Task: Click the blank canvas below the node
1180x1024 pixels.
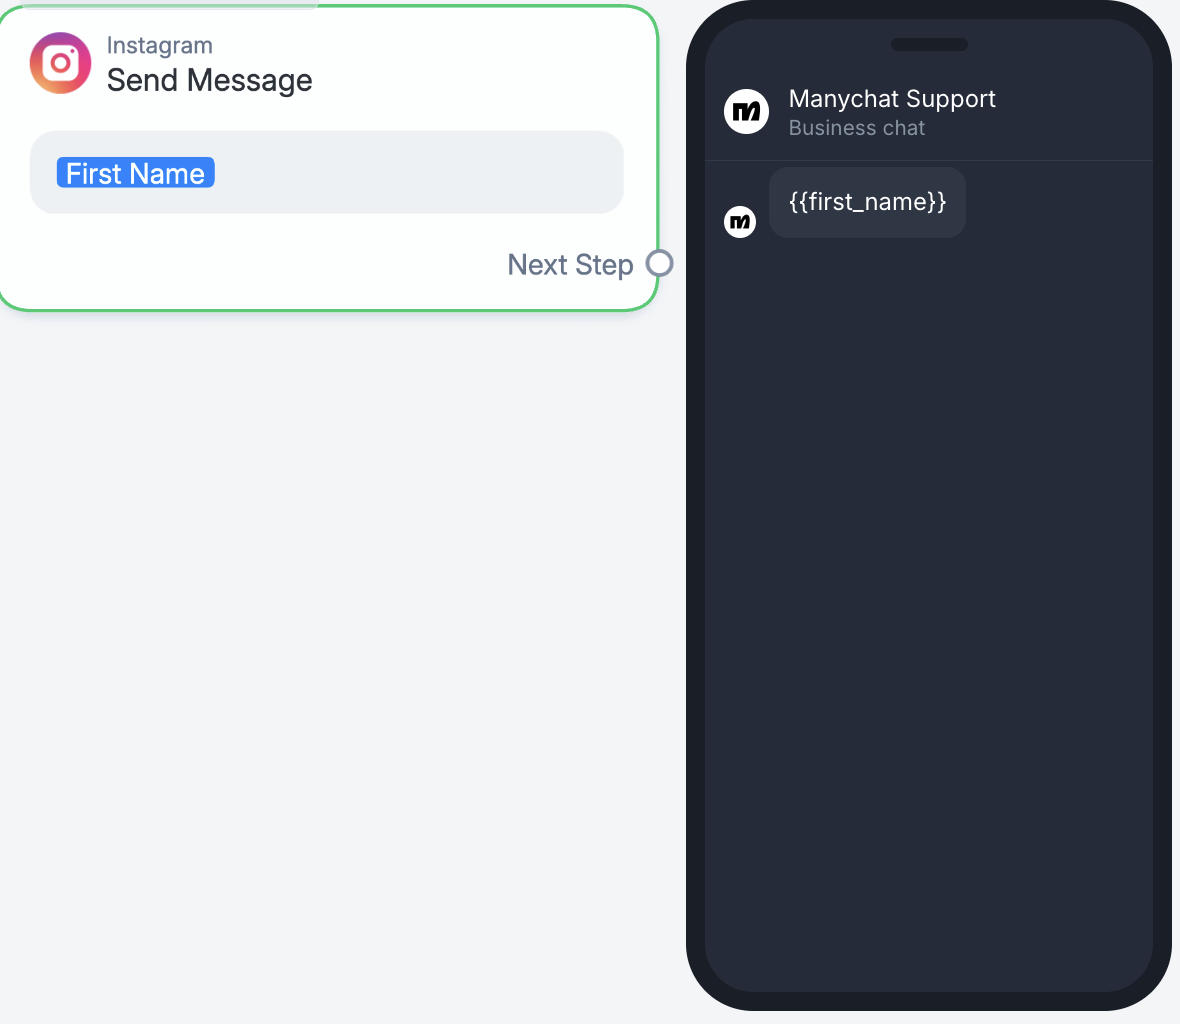Action: (330, 650)
